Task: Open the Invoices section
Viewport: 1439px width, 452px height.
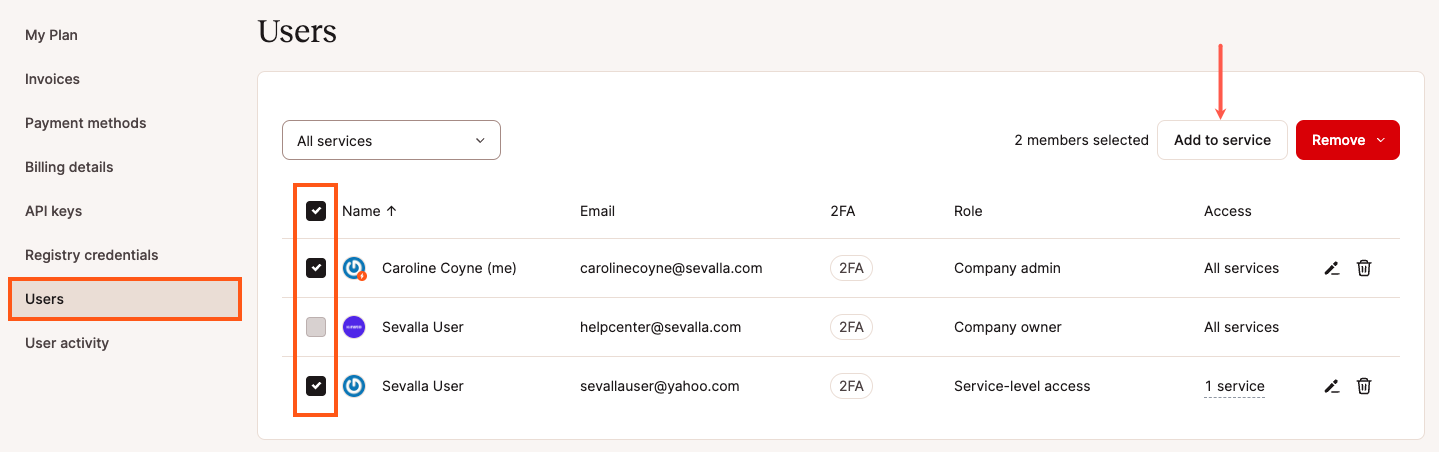Action: pos(52,79)
